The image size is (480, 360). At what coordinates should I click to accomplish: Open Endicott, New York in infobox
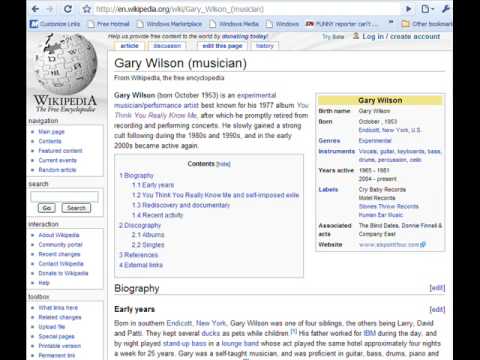[390, 130]
